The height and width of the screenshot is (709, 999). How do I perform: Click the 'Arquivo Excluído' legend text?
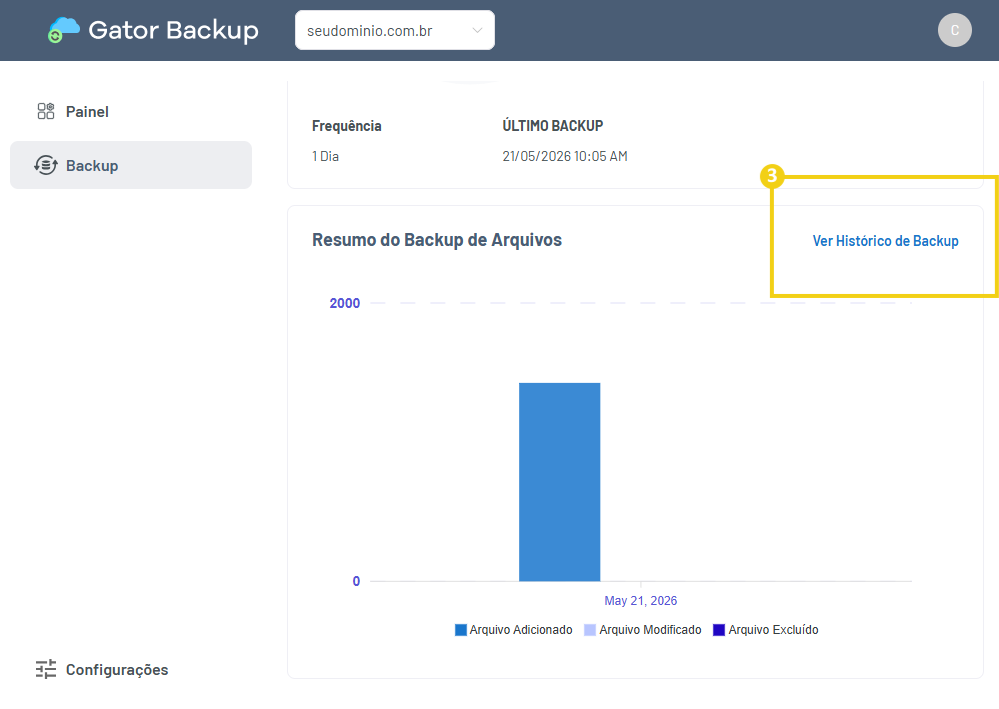coord(773,630)
